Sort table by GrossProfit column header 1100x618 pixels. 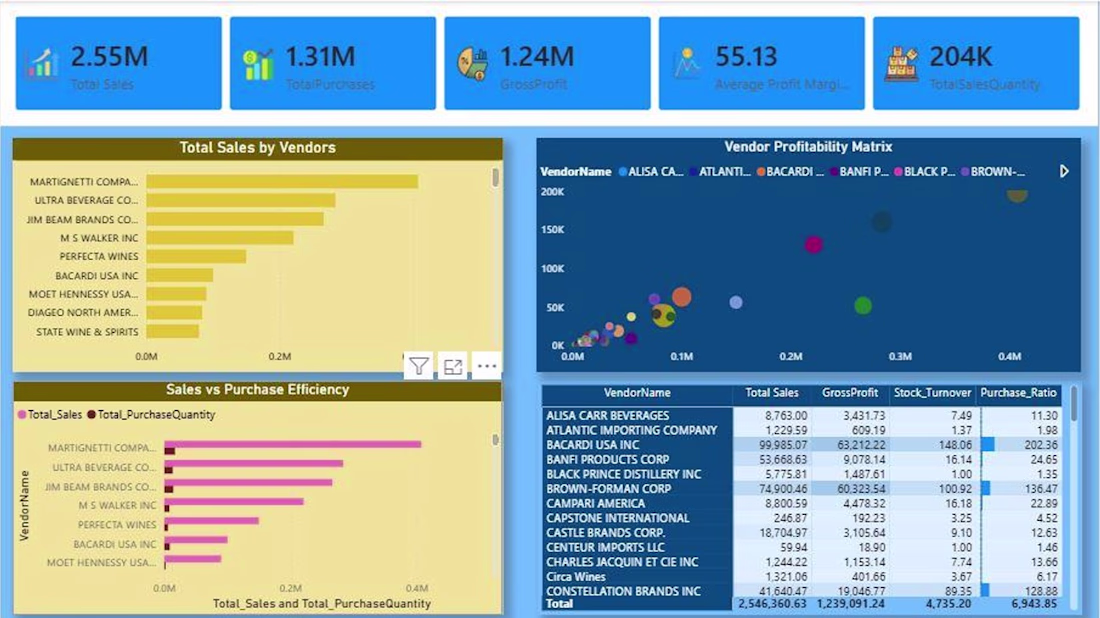[x=850, y=393]
